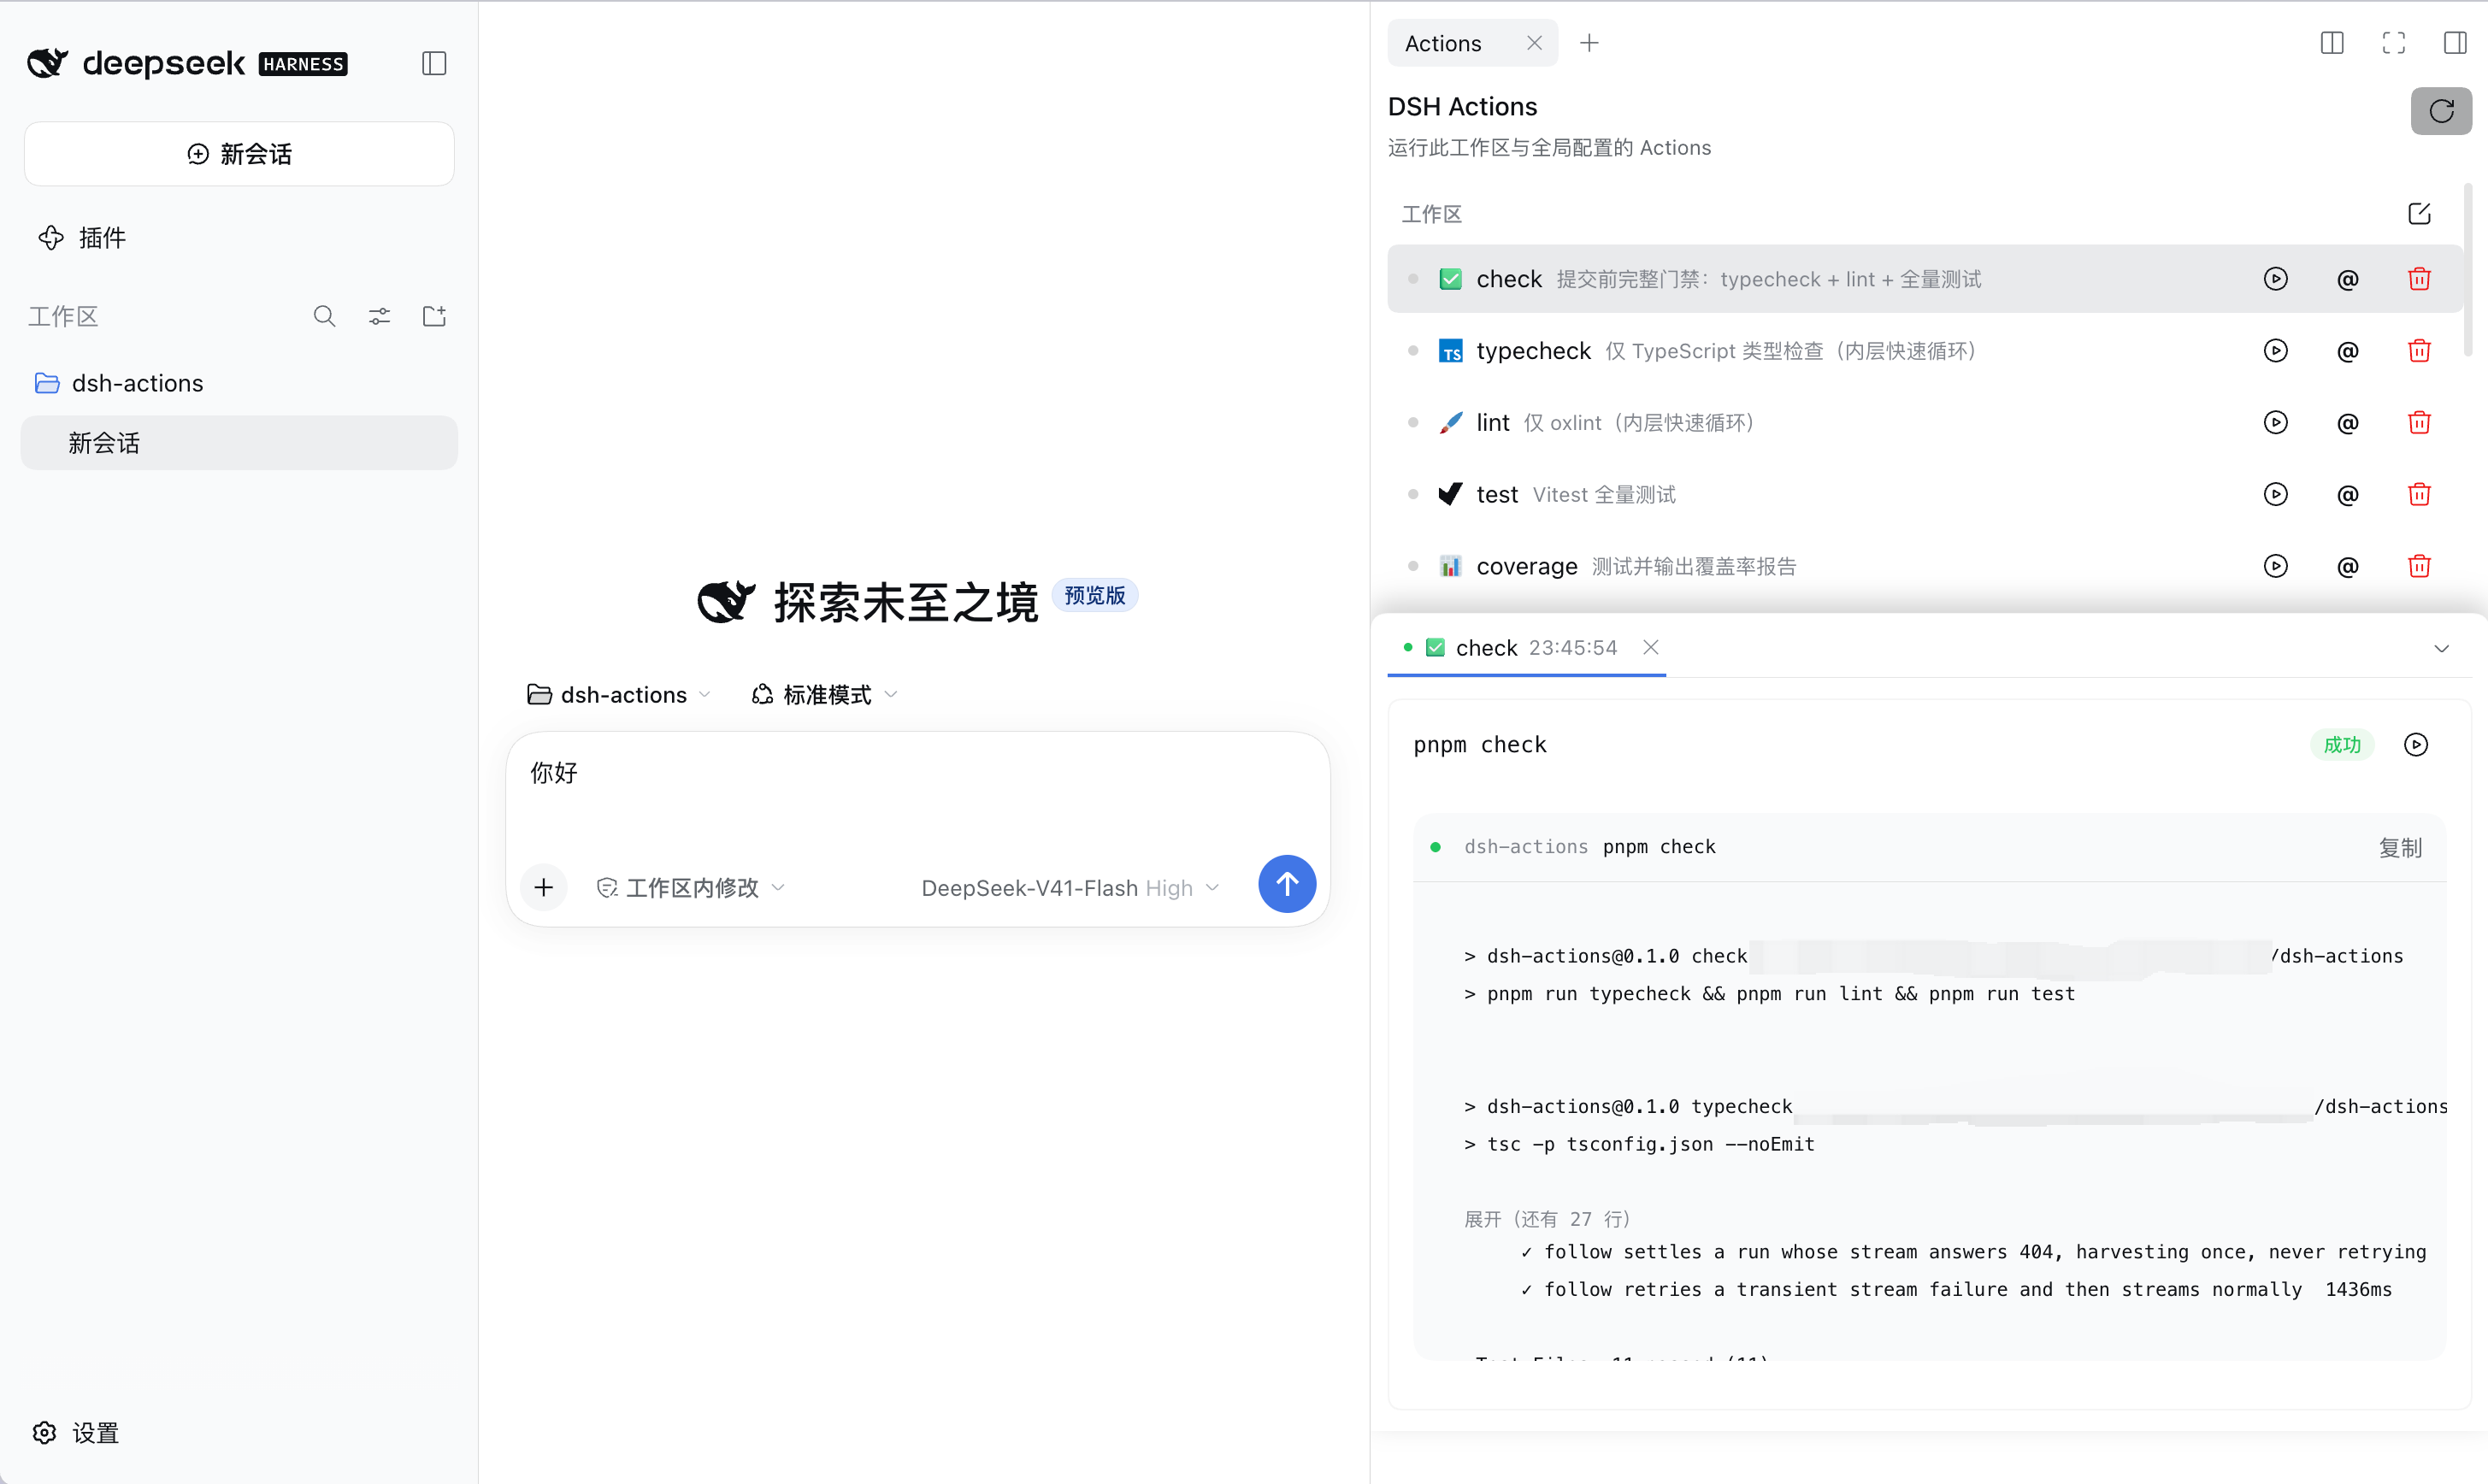Collapse the left sidebar panel icon

click(434, 63)
